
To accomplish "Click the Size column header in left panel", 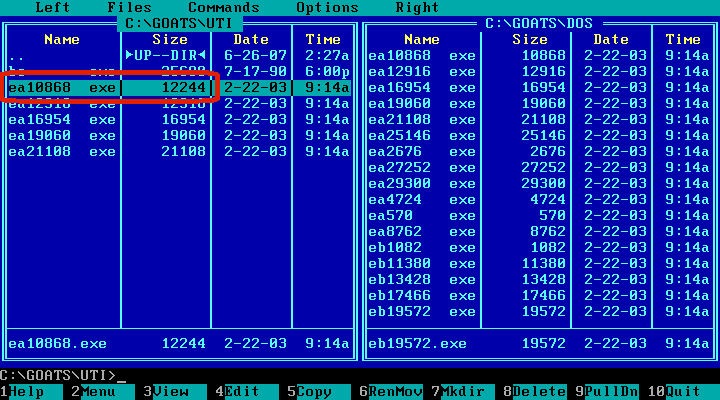I will pyautogui.click(x=170, y=39).
